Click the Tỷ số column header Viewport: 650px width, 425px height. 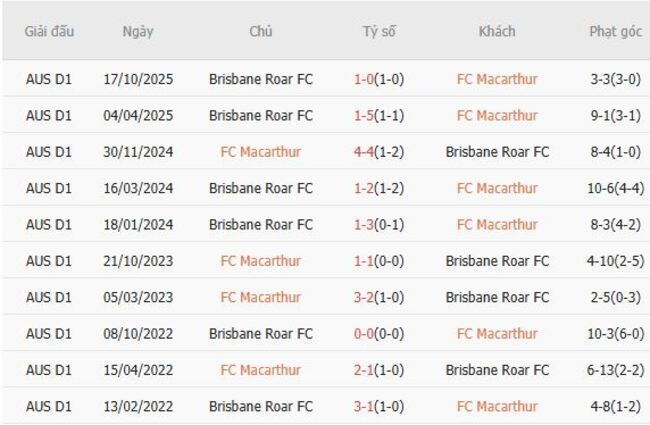coord(379,31)
